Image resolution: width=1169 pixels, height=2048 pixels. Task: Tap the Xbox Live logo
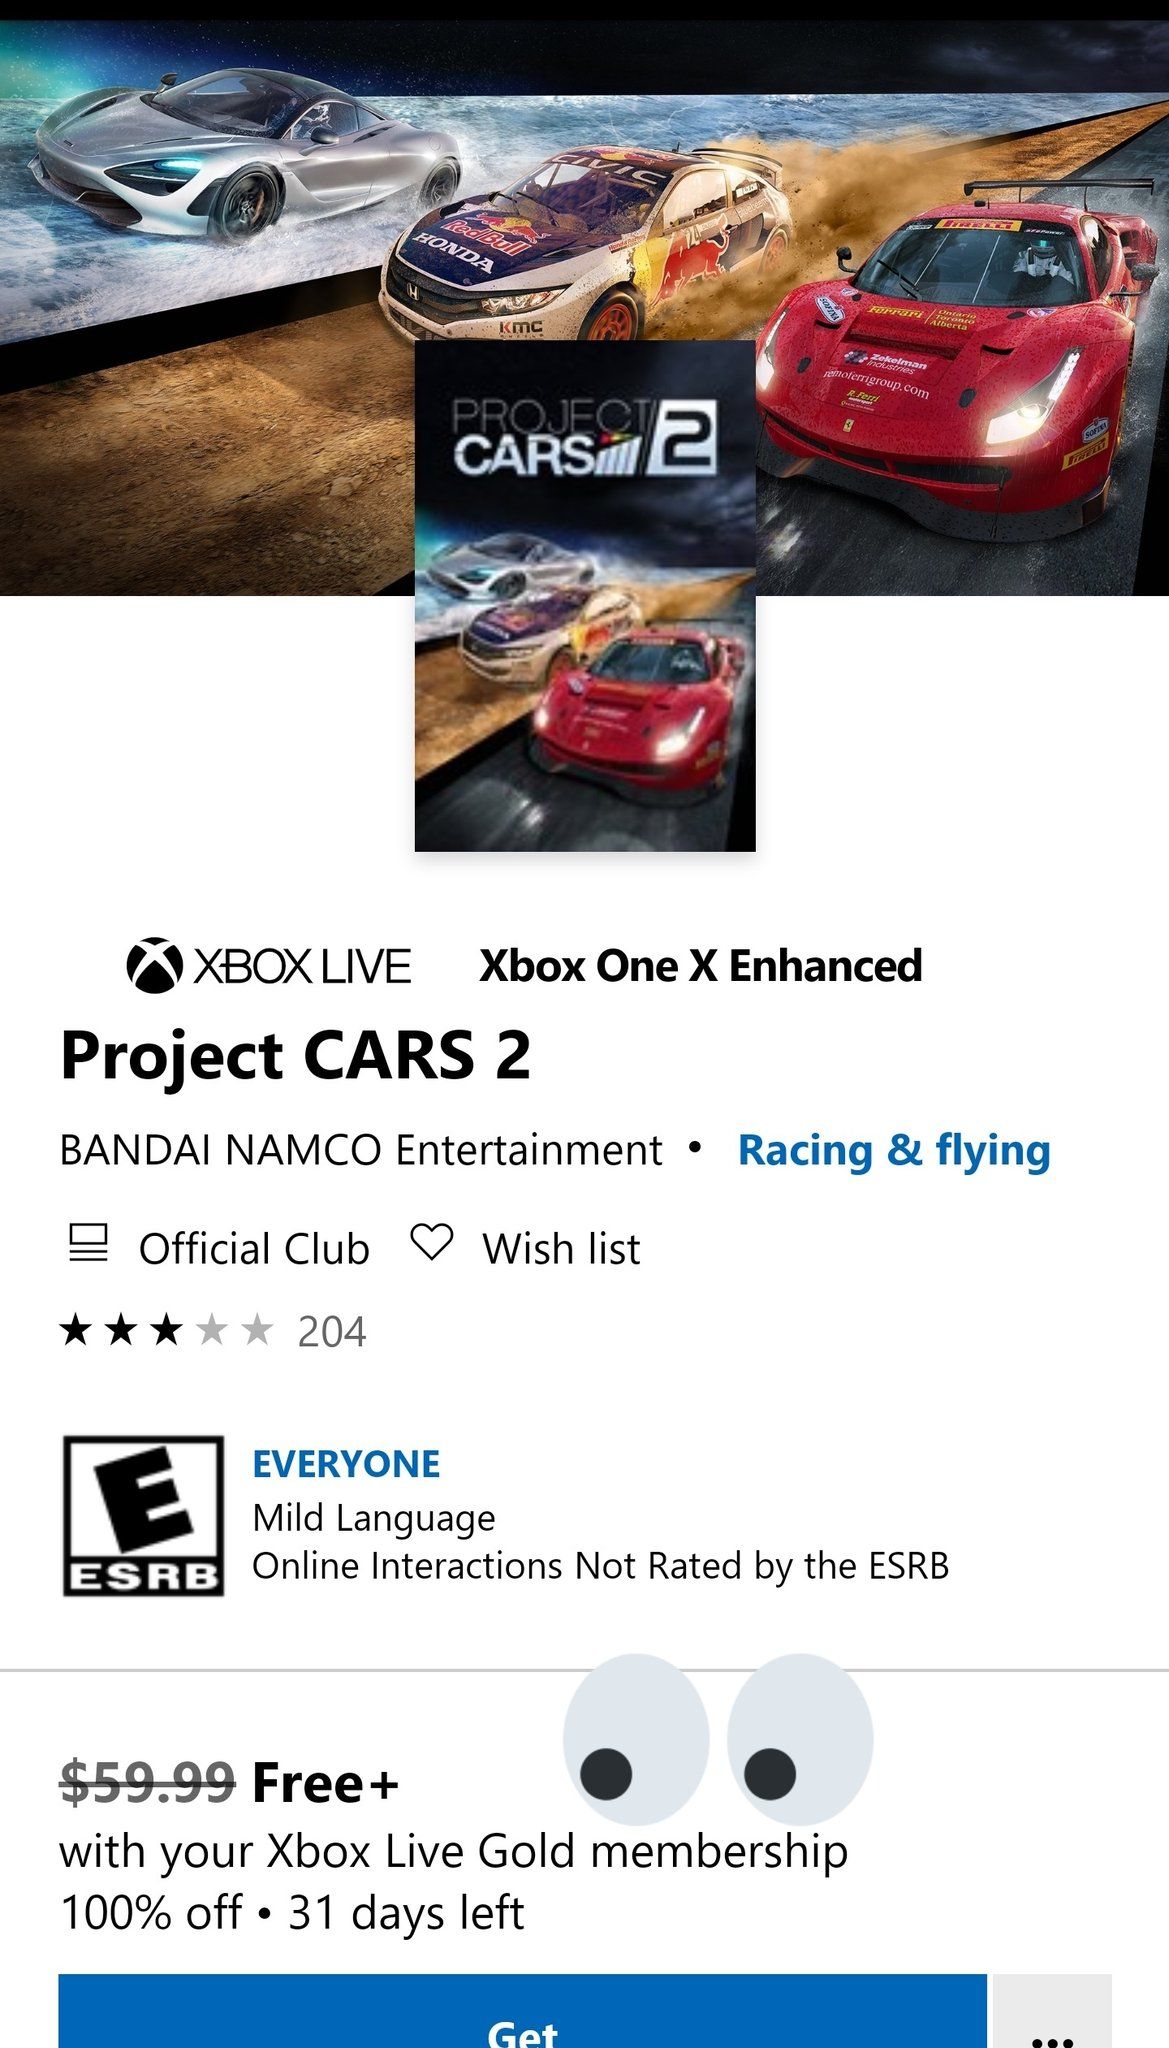pyautogui.click(x=269, y=966)
